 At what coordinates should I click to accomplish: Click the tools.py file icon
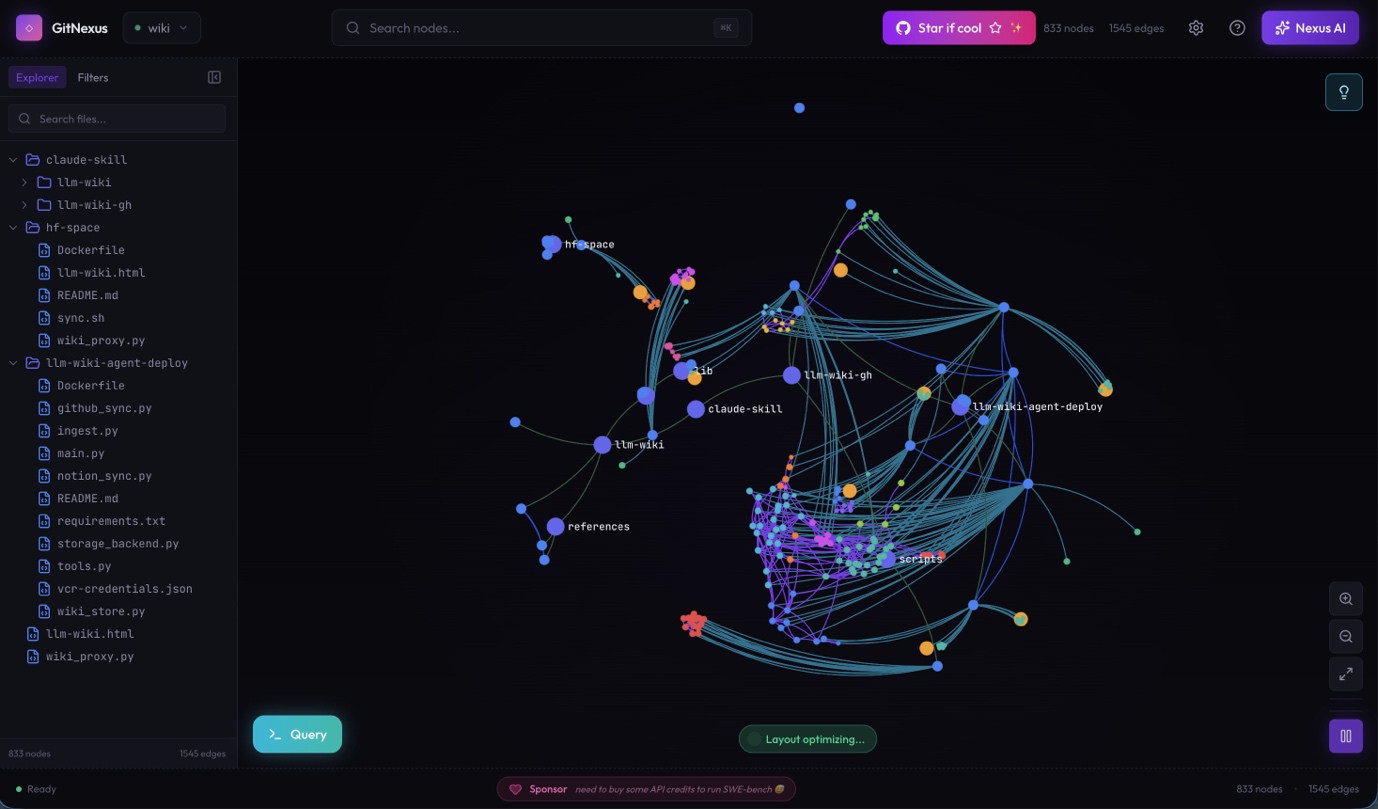point(44,566)
